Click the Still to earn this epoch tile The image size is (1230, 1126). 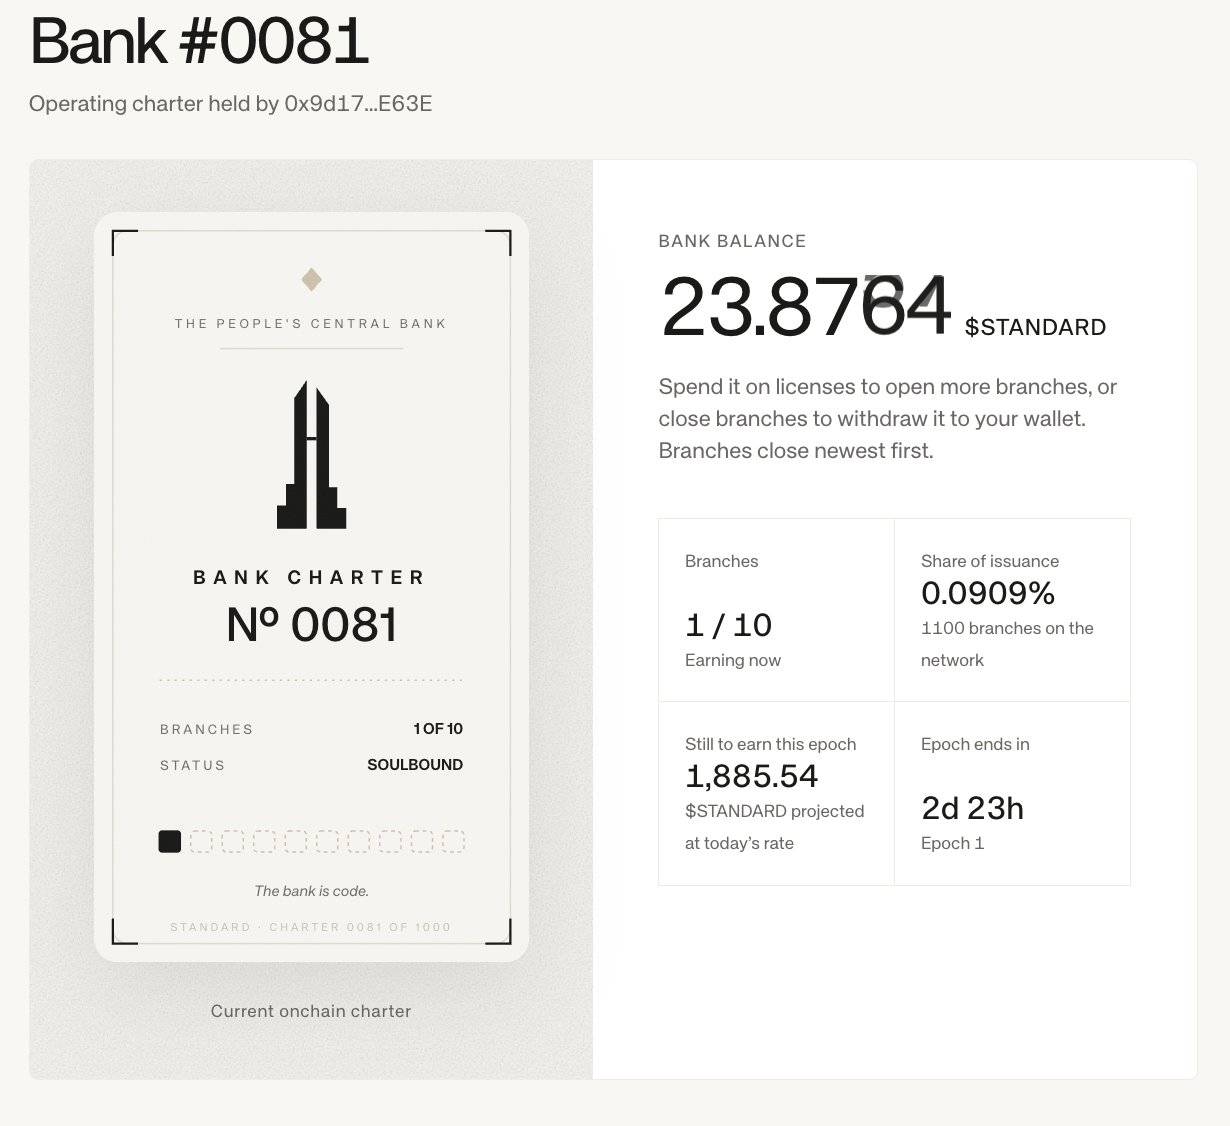click(x=776, y=793)
